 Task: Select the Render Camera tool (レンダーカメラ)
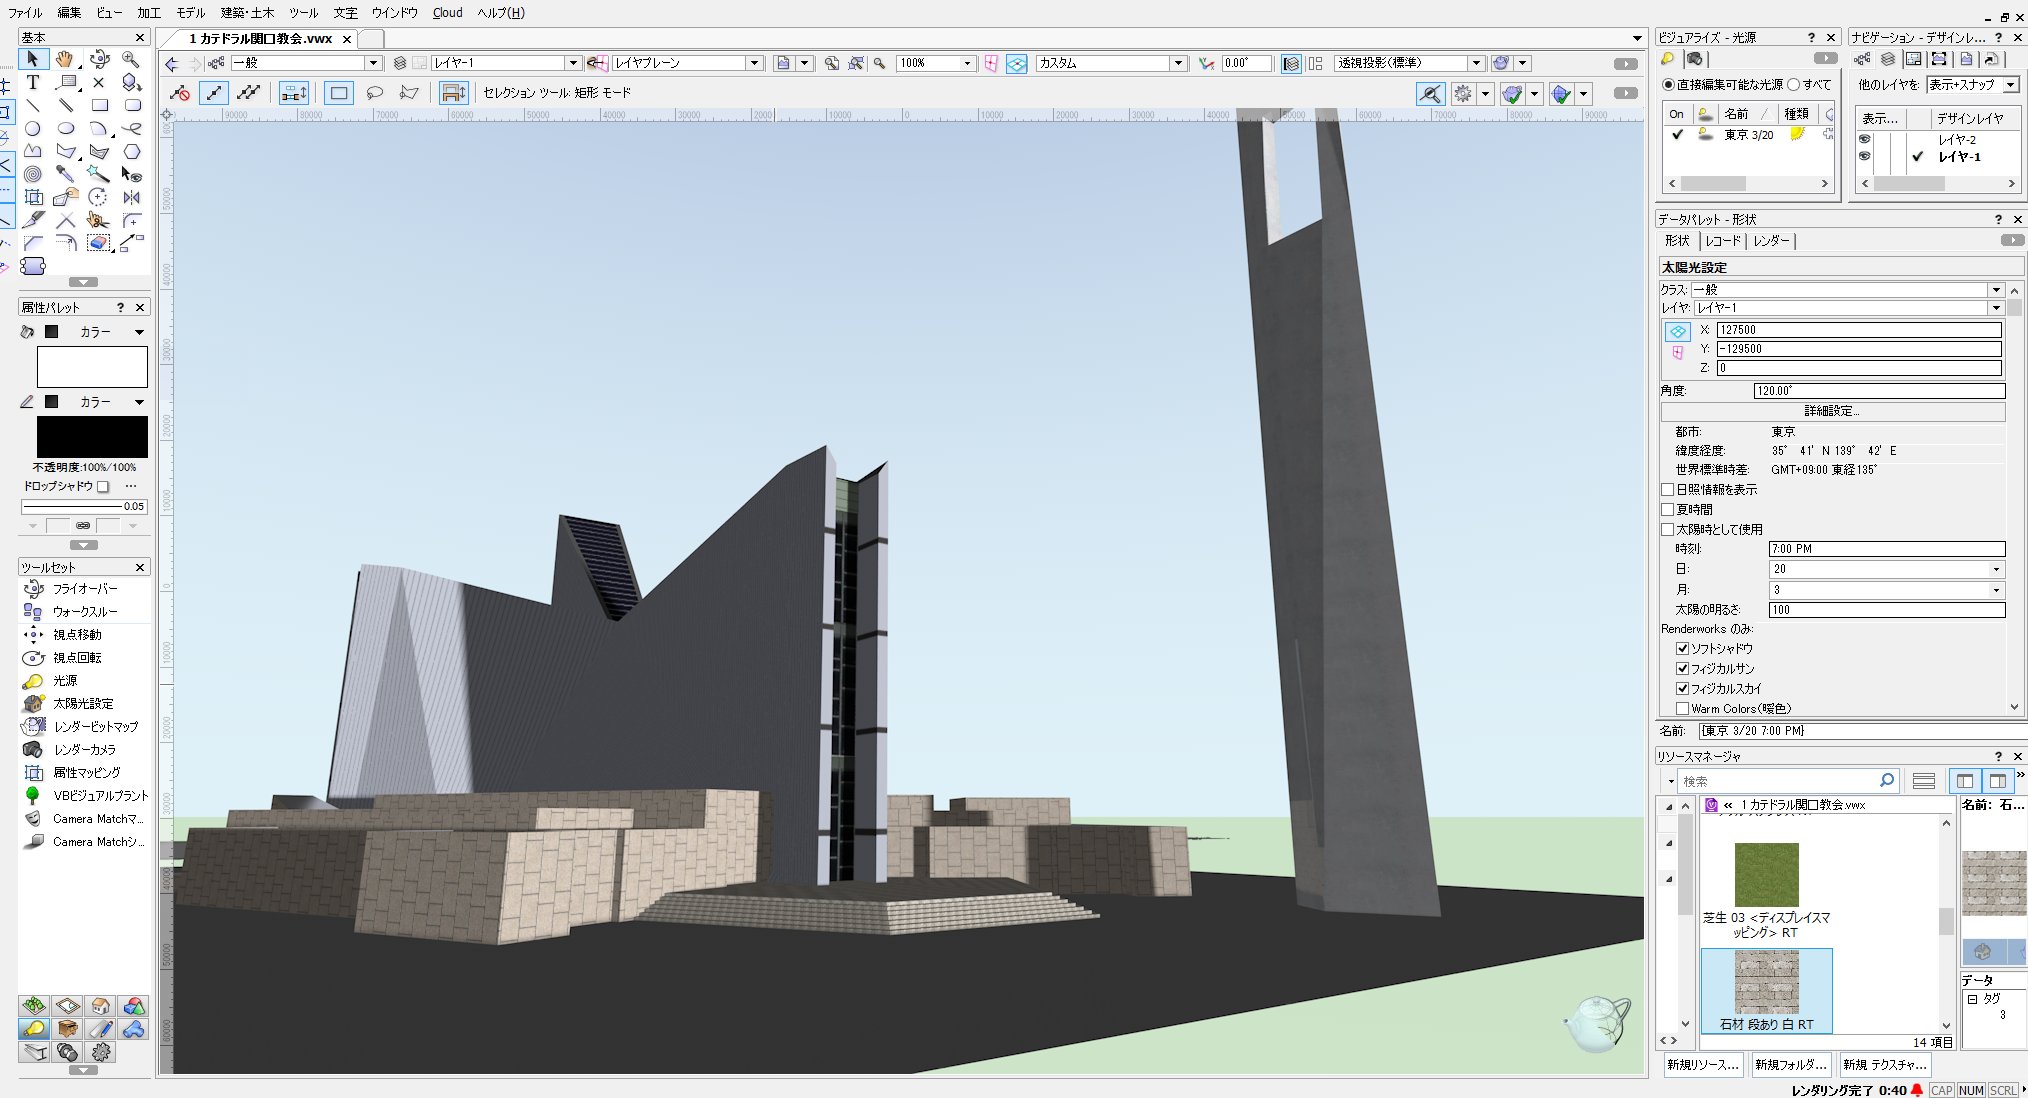[x=84, y=750]
